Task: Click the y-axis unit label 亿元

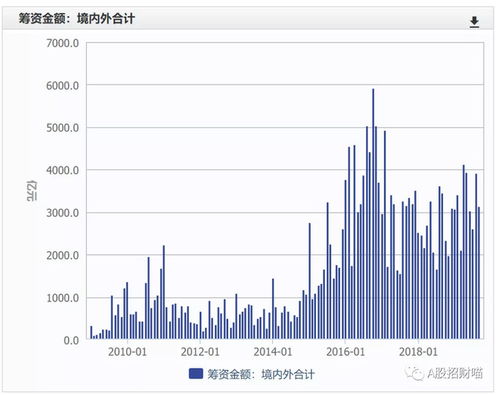Action: click(32, 191)
